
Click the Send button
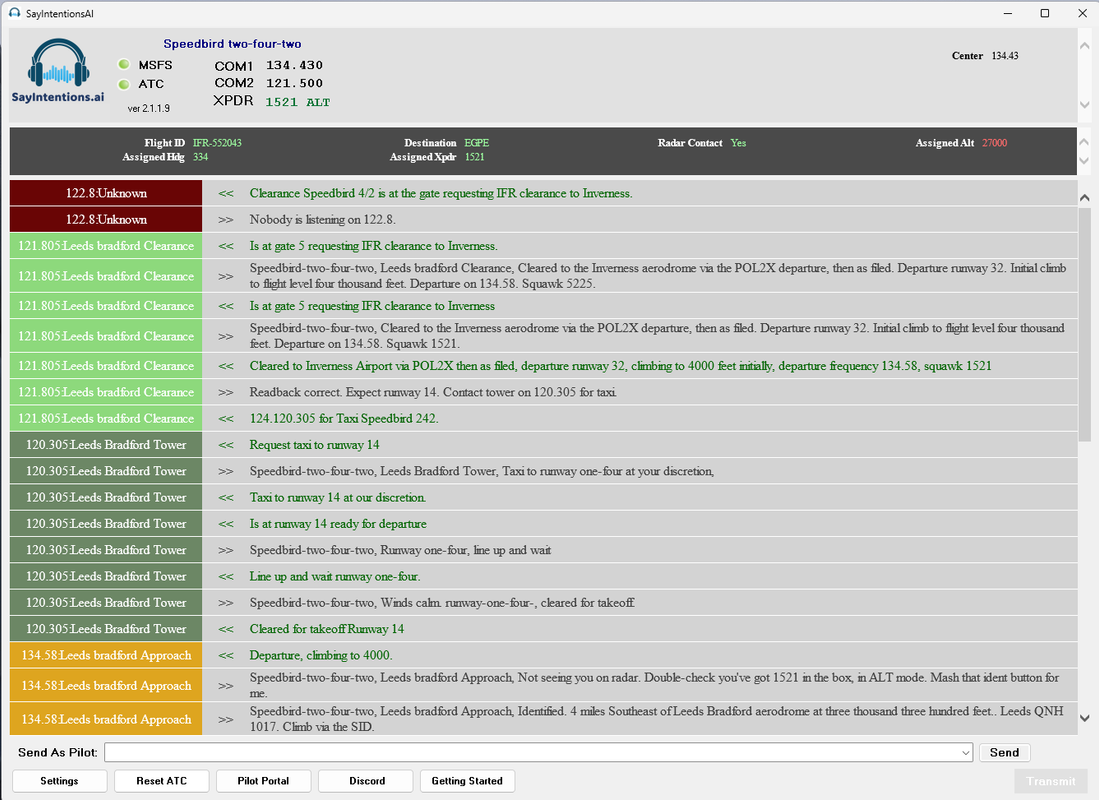click(1004, 752)
